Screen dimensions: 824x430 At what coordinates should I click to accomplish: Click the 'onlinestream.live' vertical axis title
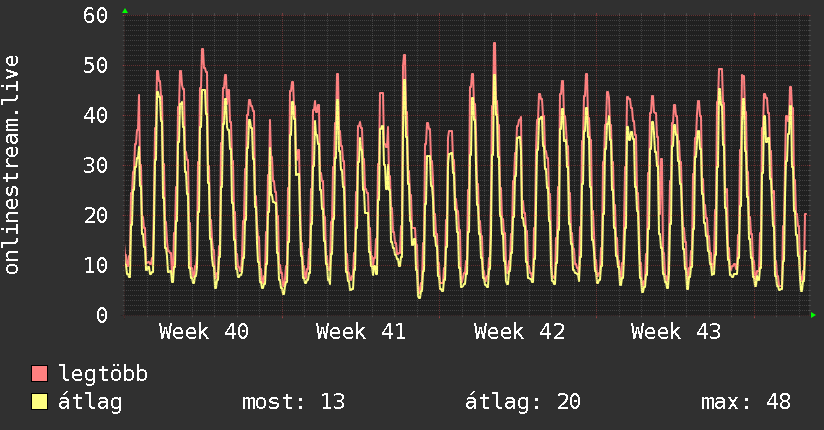tap(11, 165)
